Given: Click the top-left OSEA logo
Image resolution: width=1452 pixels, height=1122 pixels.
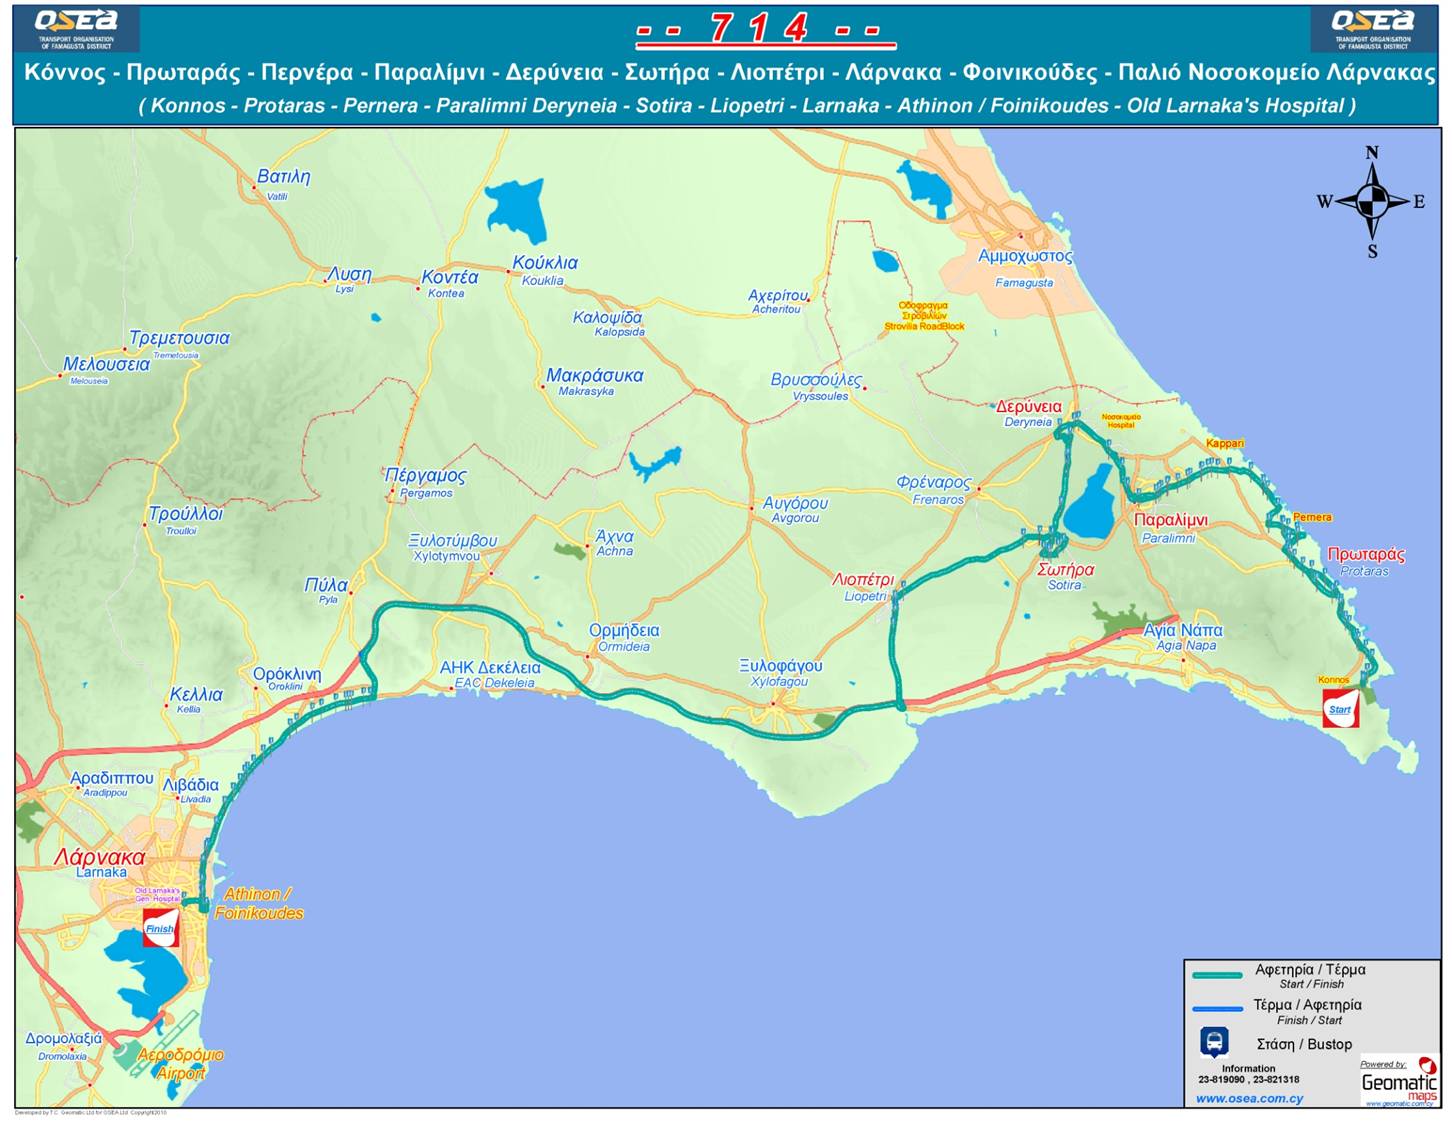Looking at the screenshot, I should coord(76,29).
